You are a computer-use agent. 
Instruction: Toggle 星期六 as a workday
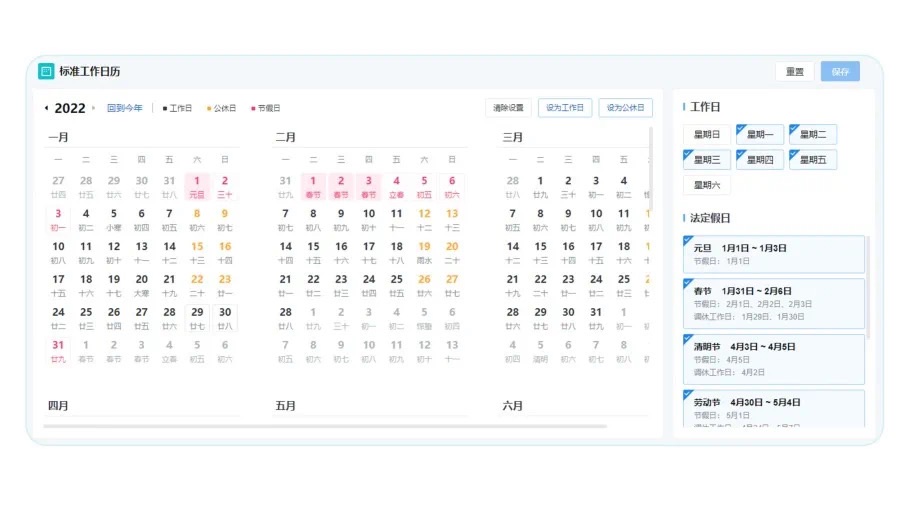[707, 185]
